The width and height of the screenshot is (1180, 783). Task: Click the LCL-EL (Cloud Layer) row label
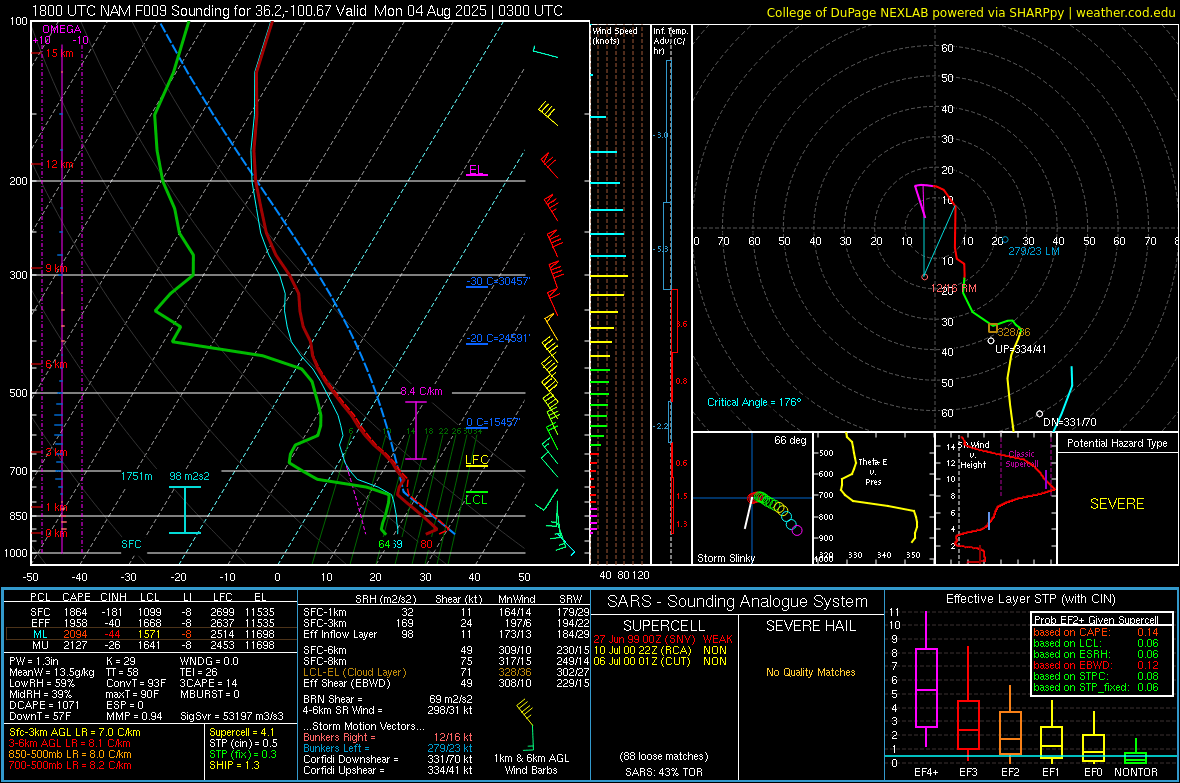(x=354, y=672)
